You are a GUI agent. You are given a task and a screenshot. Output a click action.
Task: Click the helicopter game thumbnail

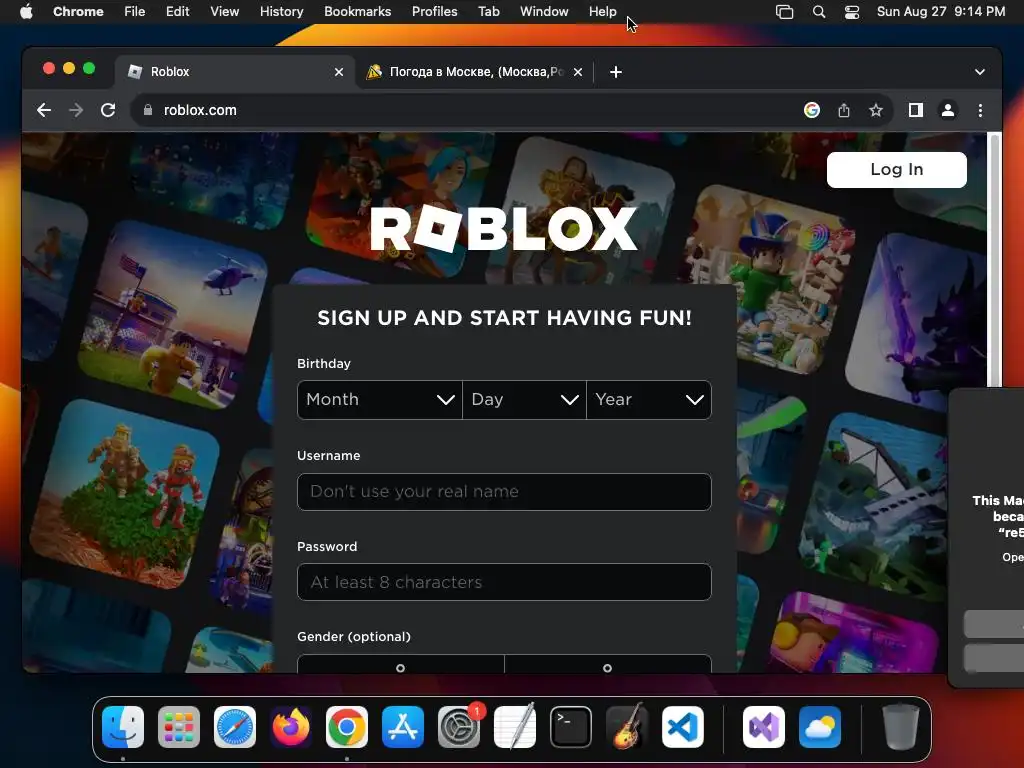pos(174,313)
